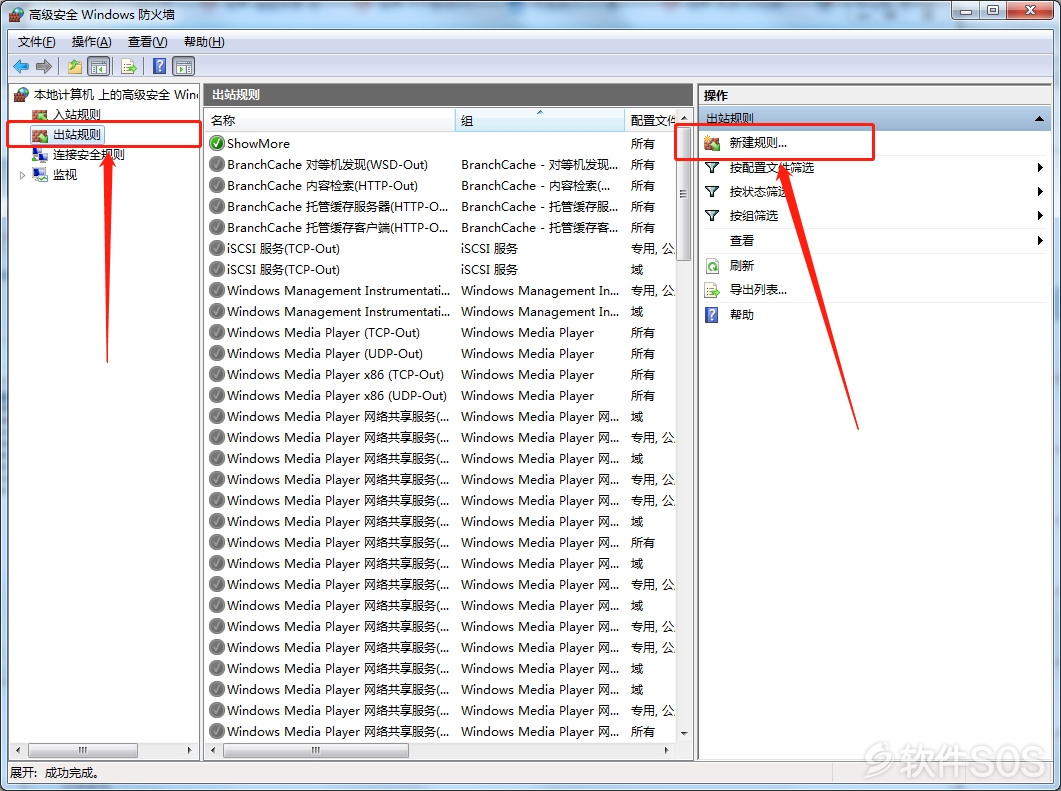Click the 按状态筛选 funnel icon
1061x791 pixels.
pos(712,191)
